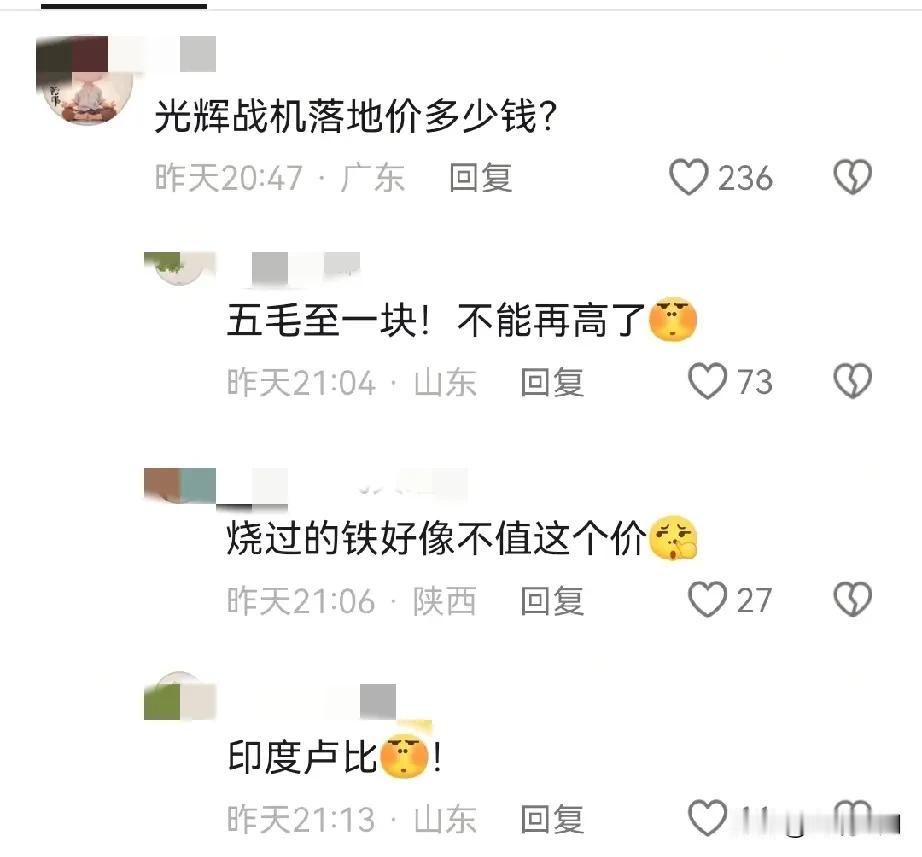Open the meditating monk avatar profile
The width and height of the screenshot is (922, 857).
click(85, 79)
